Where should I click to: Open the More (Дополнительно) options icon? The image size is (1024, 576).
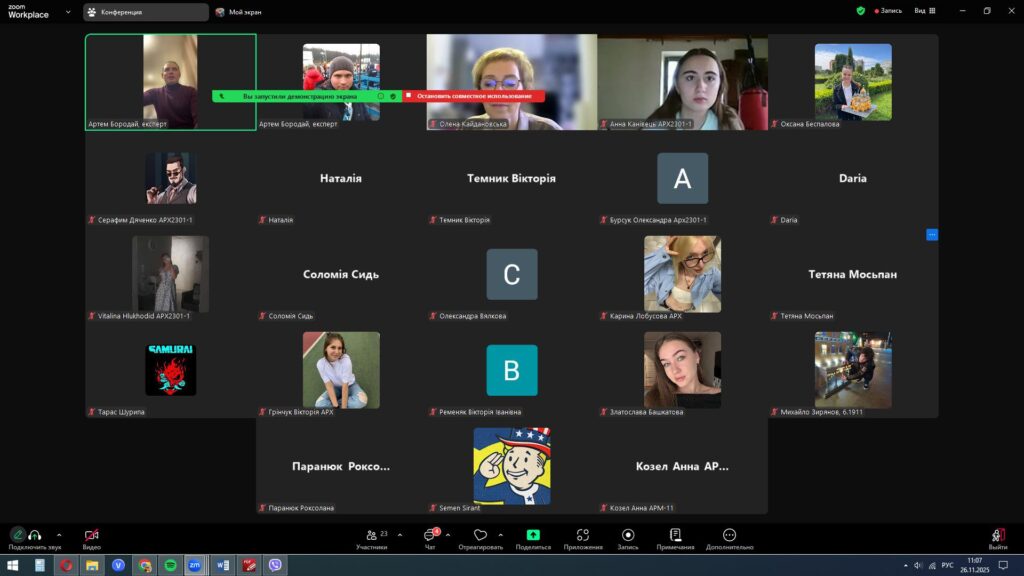[x=729, y=536]
